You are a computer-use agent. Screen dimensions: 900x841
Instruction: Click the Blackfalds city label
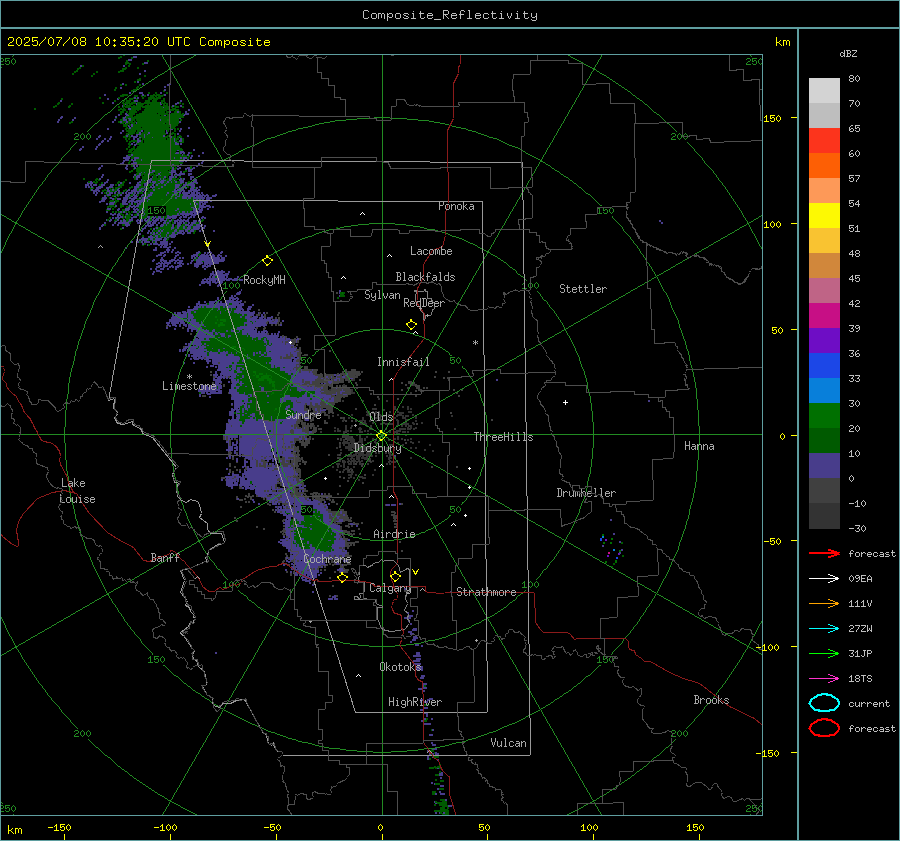425,277
